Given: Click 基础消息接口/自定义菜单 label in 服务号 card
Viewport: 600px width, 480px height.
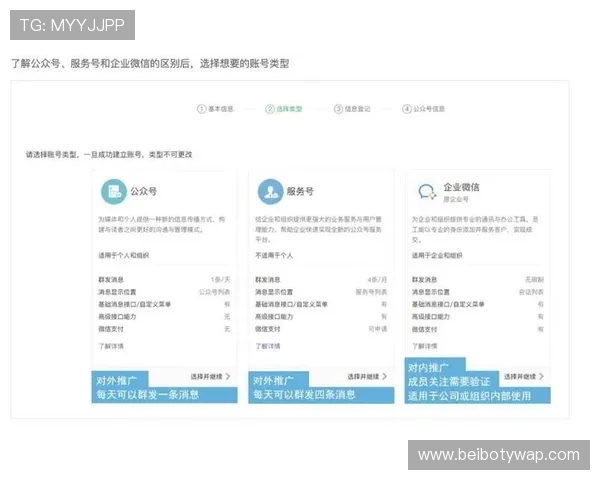Looking at the screenshot, I should tap(291, 304).
